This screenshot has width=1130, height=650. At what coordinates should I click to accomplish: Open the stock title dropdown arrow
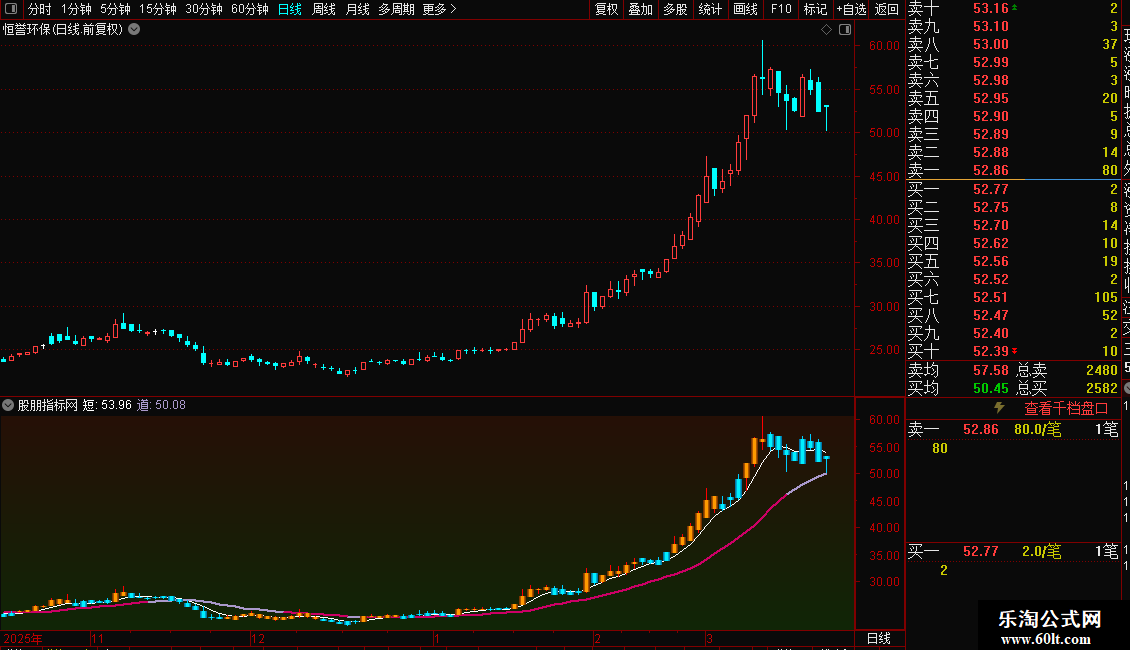click(134, 30)
